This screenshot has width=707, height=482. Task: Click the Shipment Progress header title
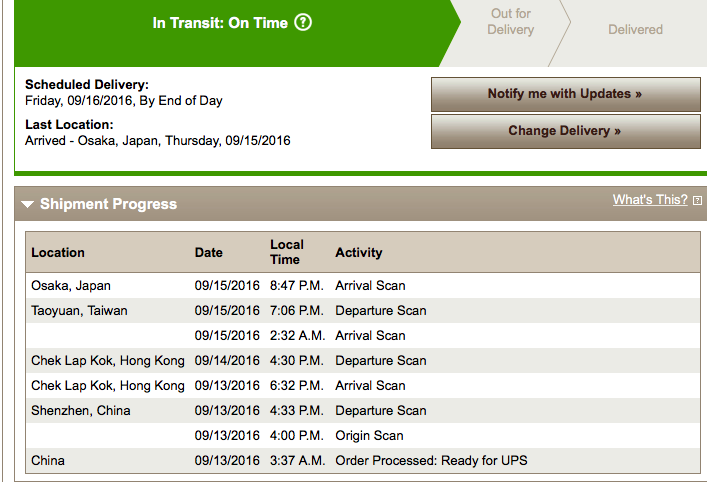[108, 204]
